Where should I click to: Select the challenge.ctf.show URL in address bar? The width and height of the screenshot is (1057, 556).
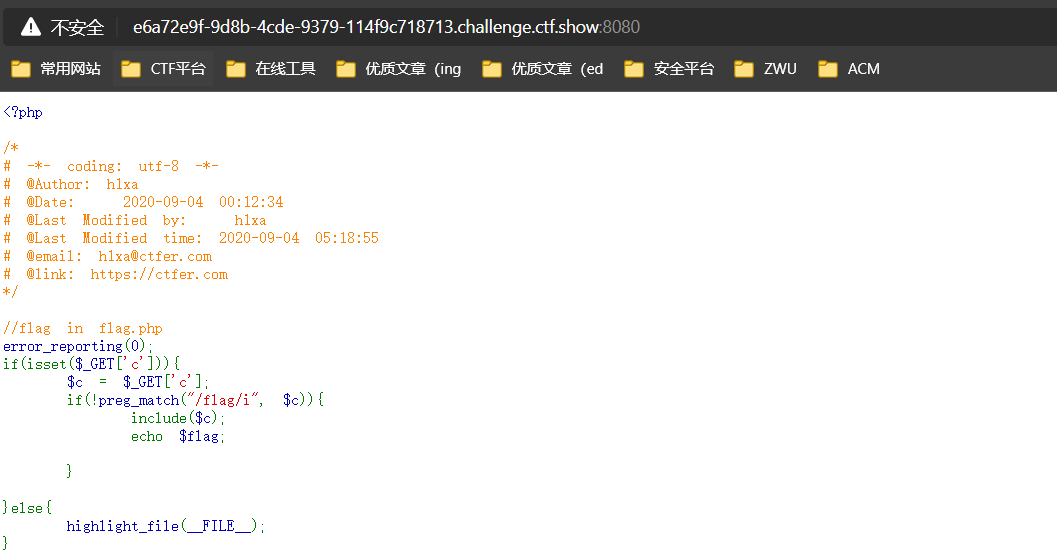(x=386, y=27)
